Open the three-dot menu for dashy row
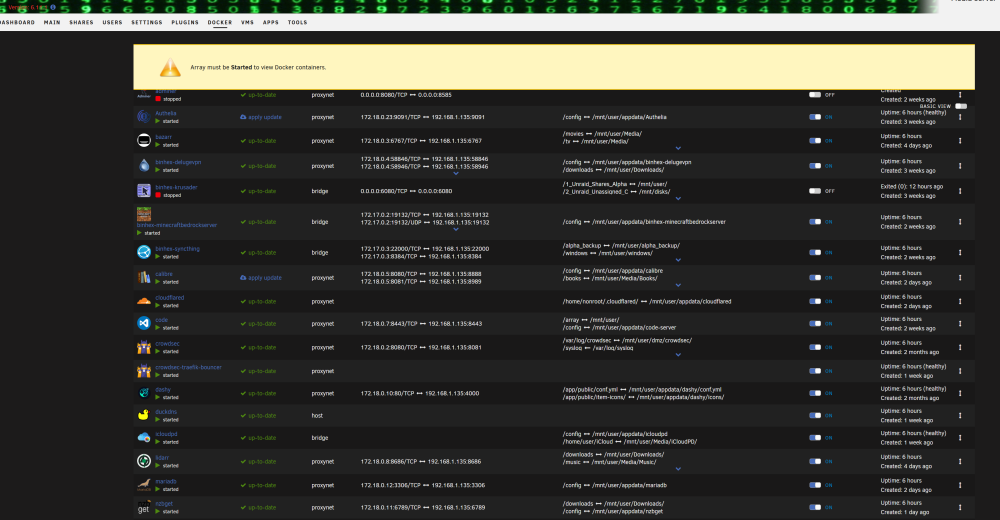Image resolution: width=1000 pixels, height=520 pixels. pyautogui.click(x=960, y=393)
